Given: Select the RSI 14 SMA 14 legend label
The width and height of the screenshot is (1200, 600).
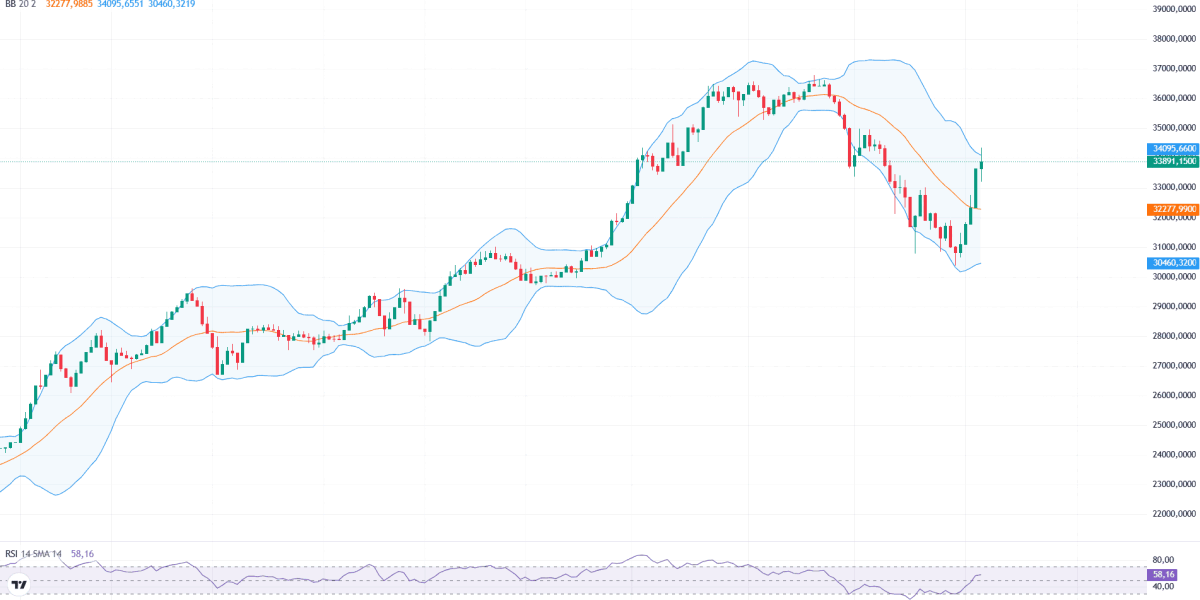Looking at the screenshot, I should pyautogui.click(x=35, y=553).
